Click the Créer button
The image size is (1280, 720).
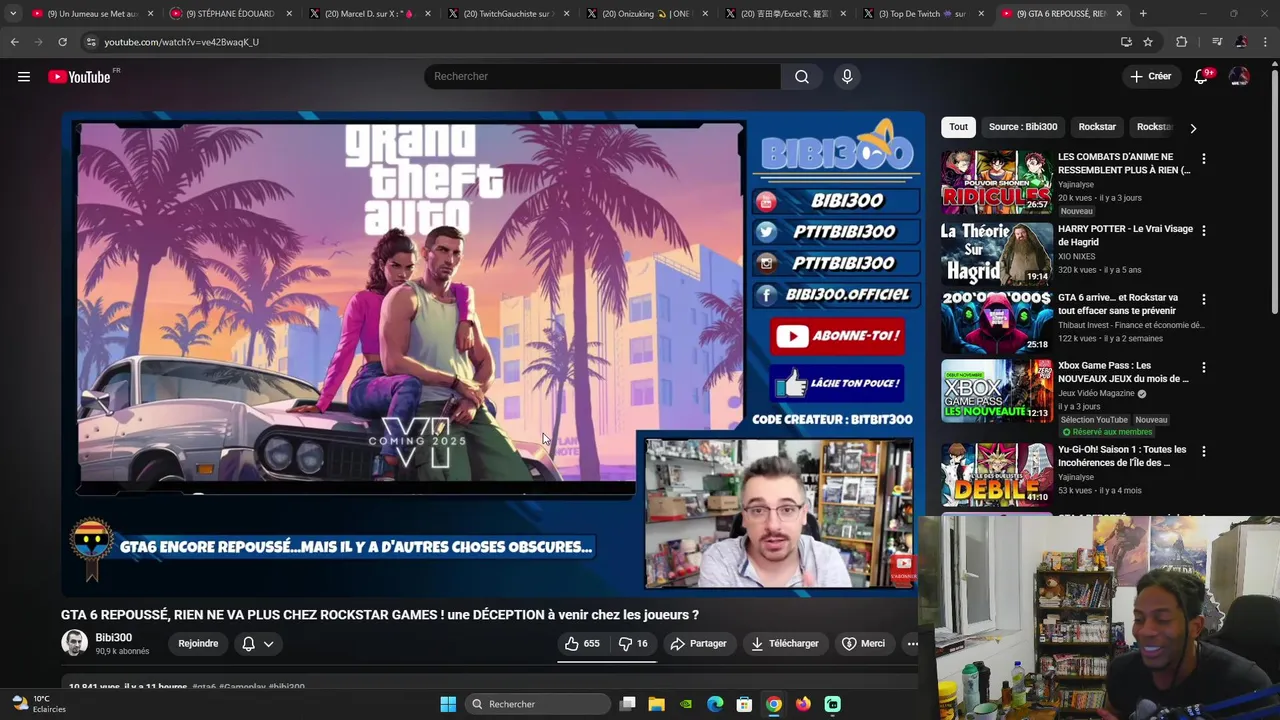tap(1150, 77)
